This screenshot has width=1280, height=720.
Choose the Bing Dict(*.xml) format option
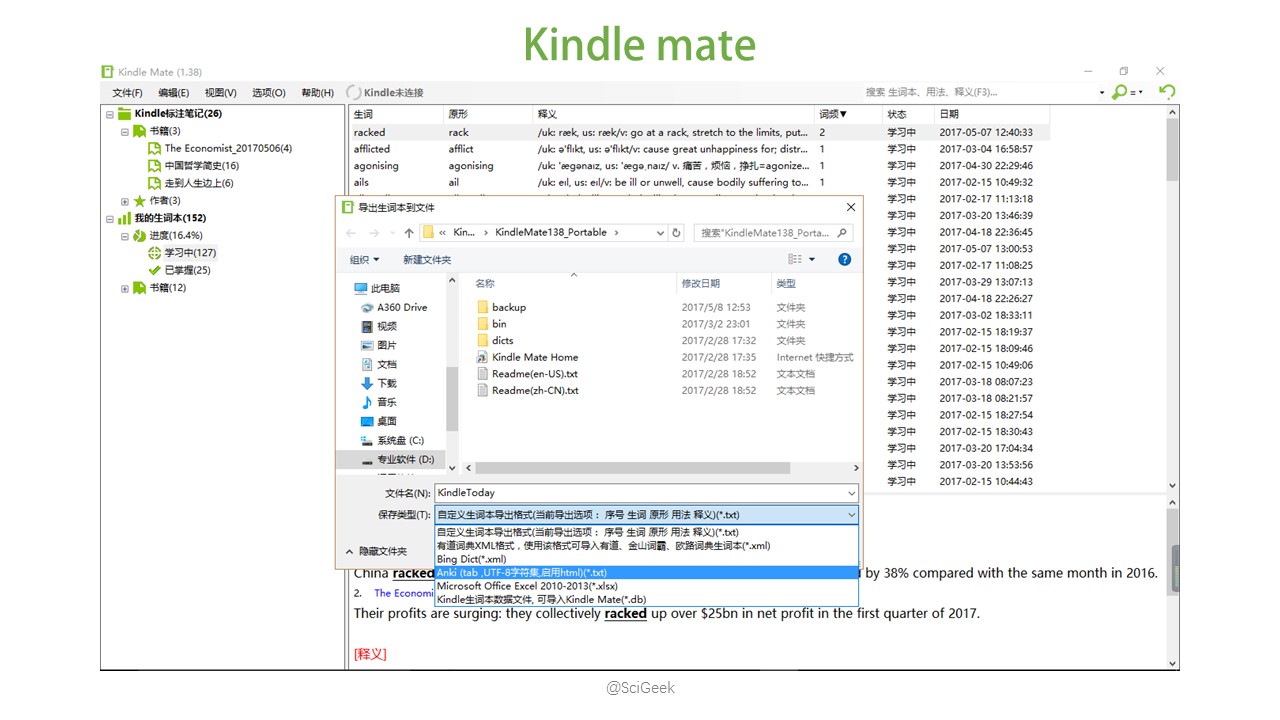(x=646, y=559)
